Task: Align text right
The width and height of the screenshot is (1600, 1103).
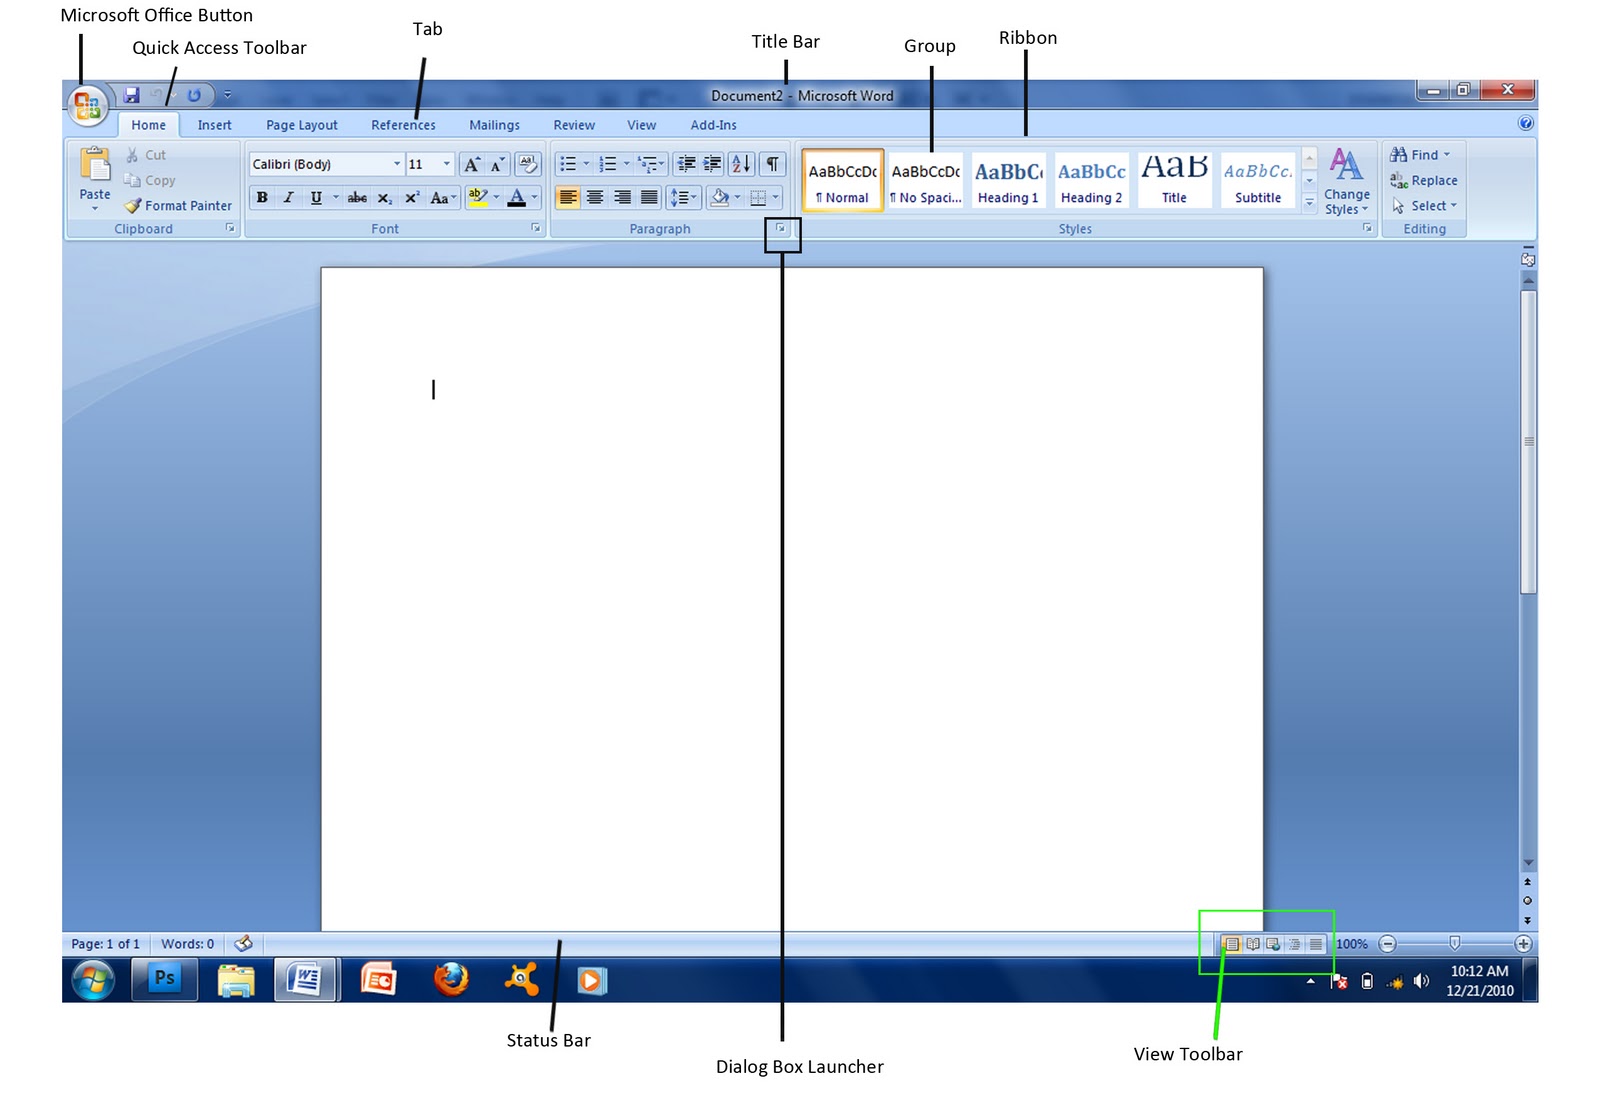Action: point(622,197)
